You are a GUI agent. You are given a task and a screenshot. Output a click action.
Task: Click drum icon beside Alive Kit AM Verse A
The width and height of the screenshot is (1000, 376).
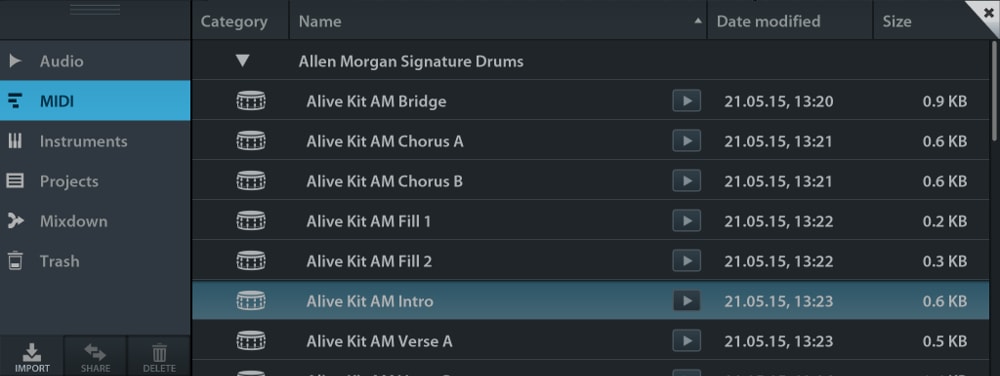[x=251, y=341]
